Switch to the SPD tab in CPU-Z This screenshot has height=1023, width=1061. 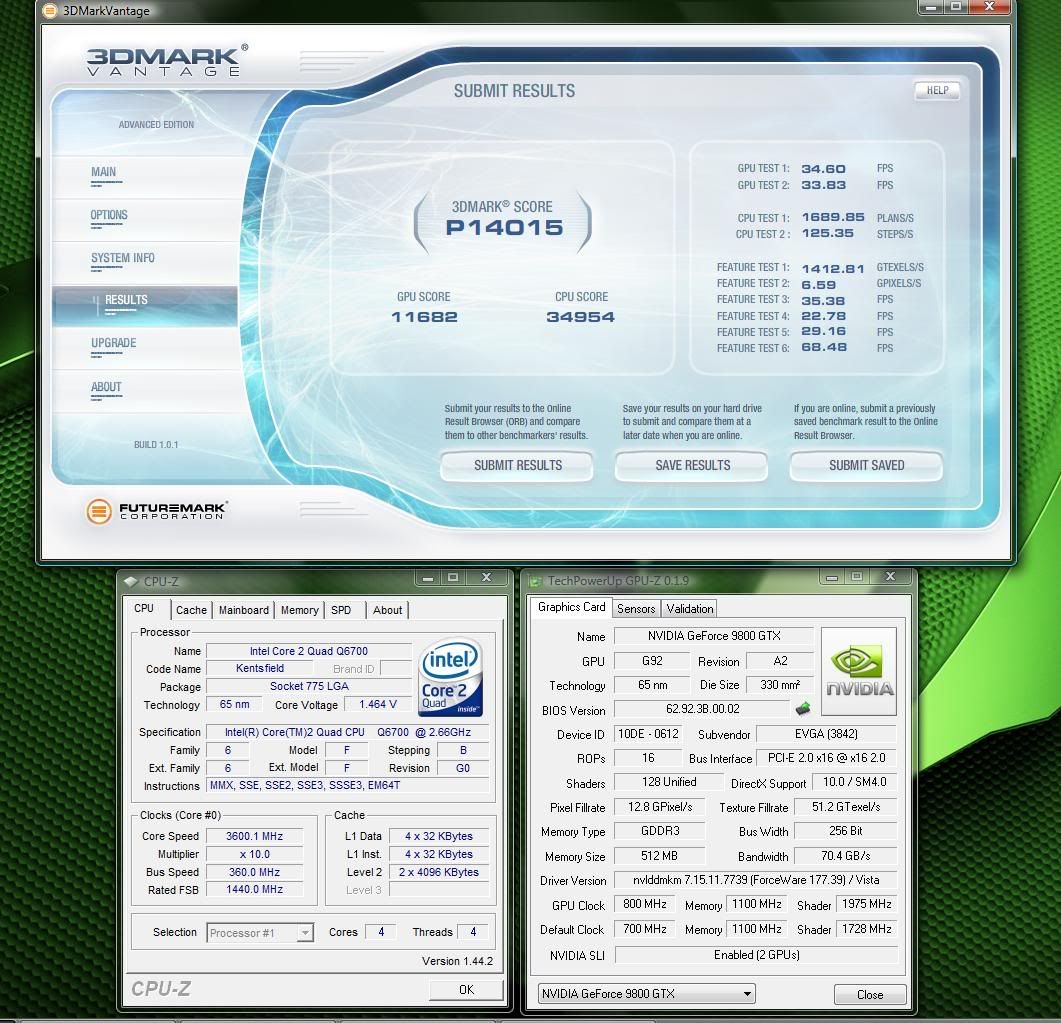coord(341,610)
